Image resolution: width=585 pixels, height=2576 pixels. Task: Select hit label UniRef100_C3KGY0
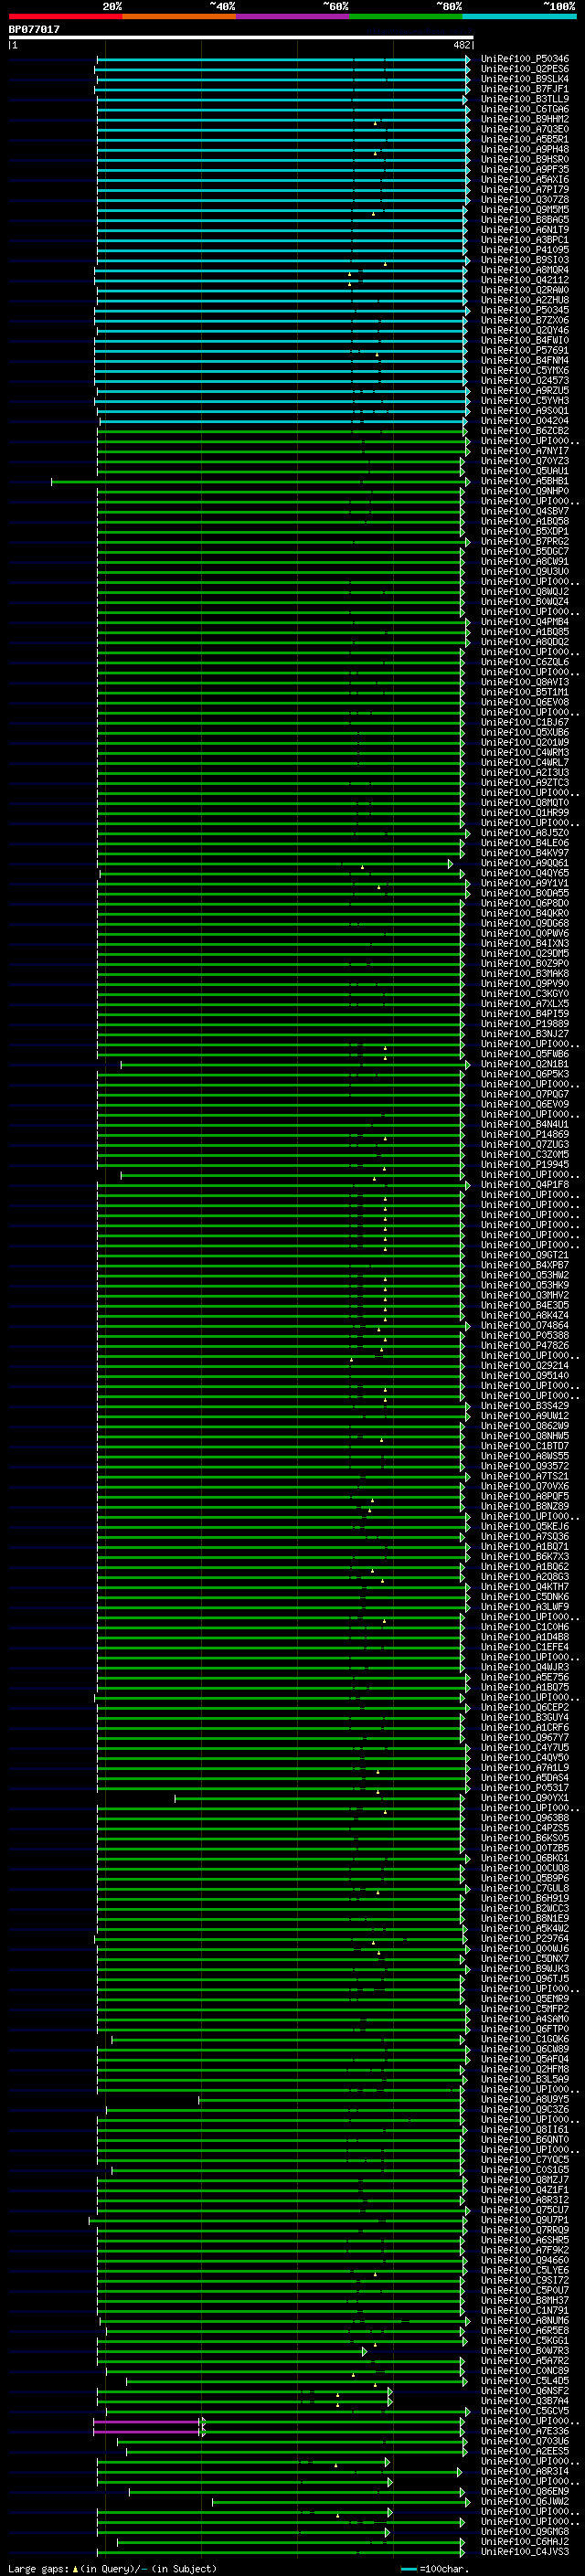click(525, 993)
